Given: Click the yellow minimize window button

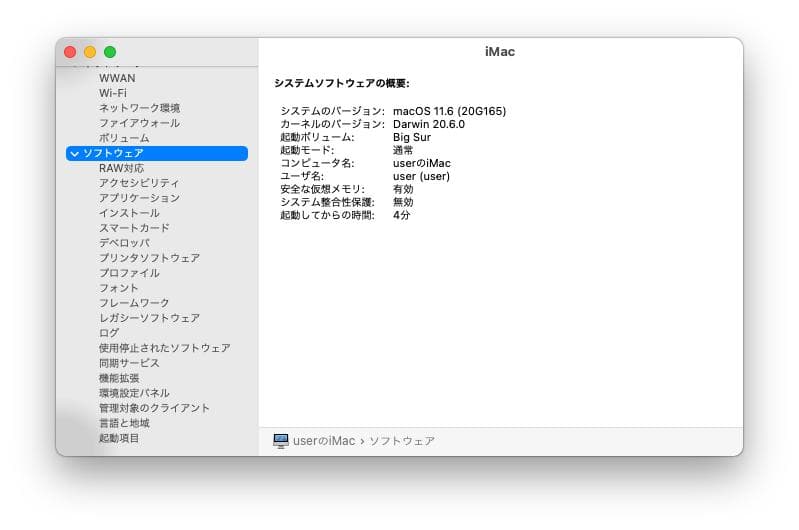Looking at the screenshot, I should [x=90, y=52].
